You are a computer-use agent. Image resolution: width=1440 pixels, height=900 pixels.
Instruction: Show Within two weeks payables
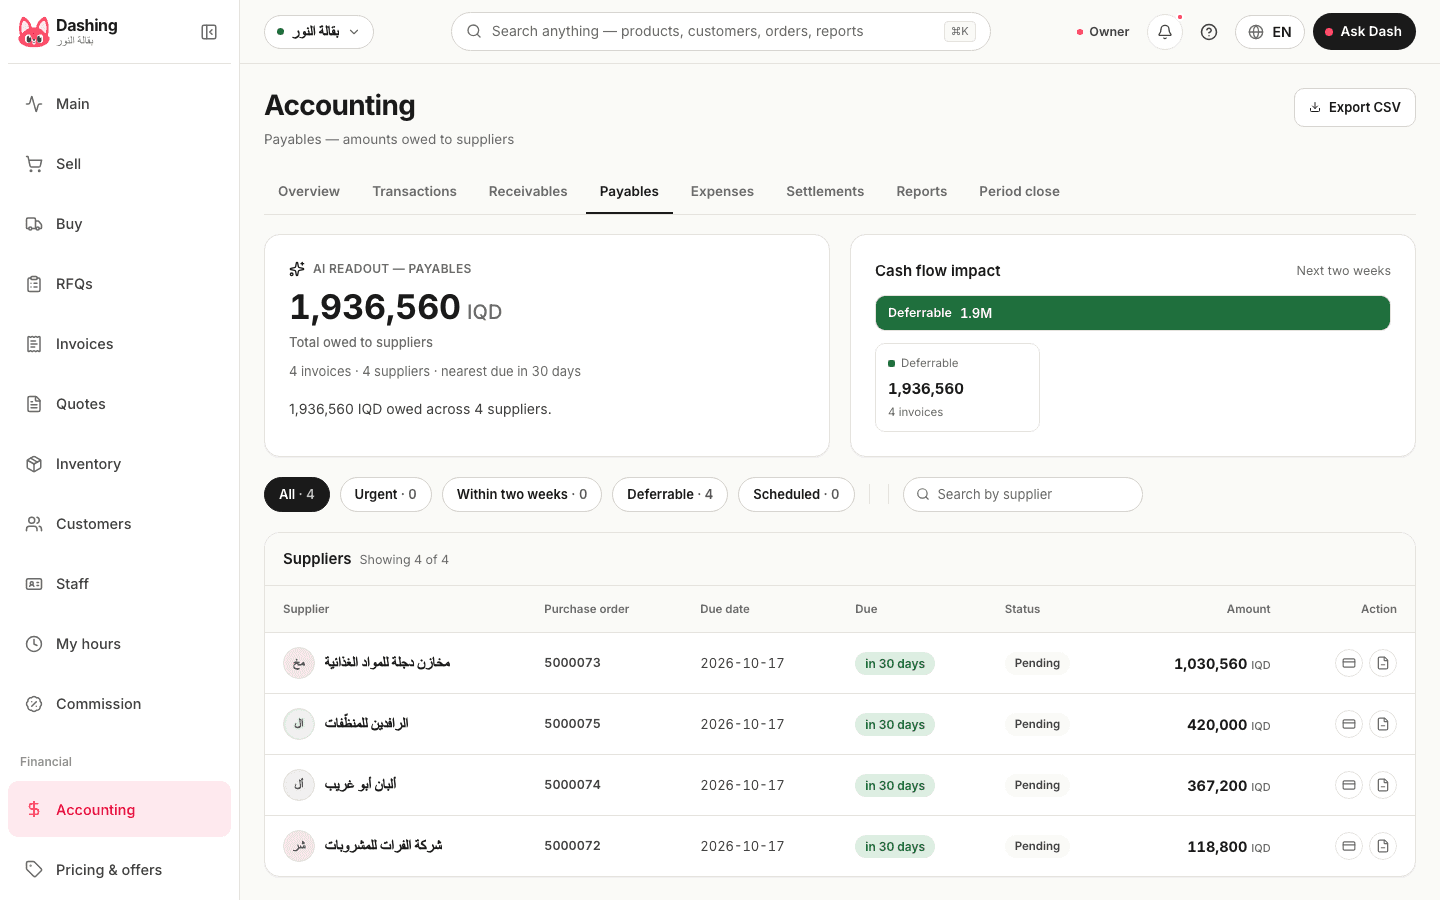522,494
